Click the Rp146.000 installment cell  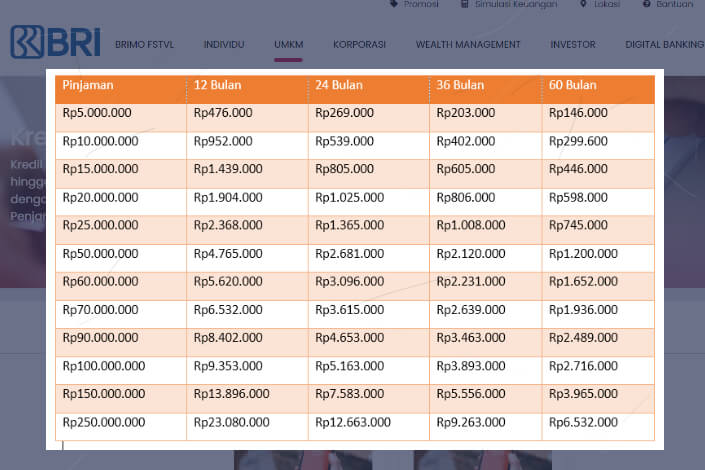coord(598,117)
